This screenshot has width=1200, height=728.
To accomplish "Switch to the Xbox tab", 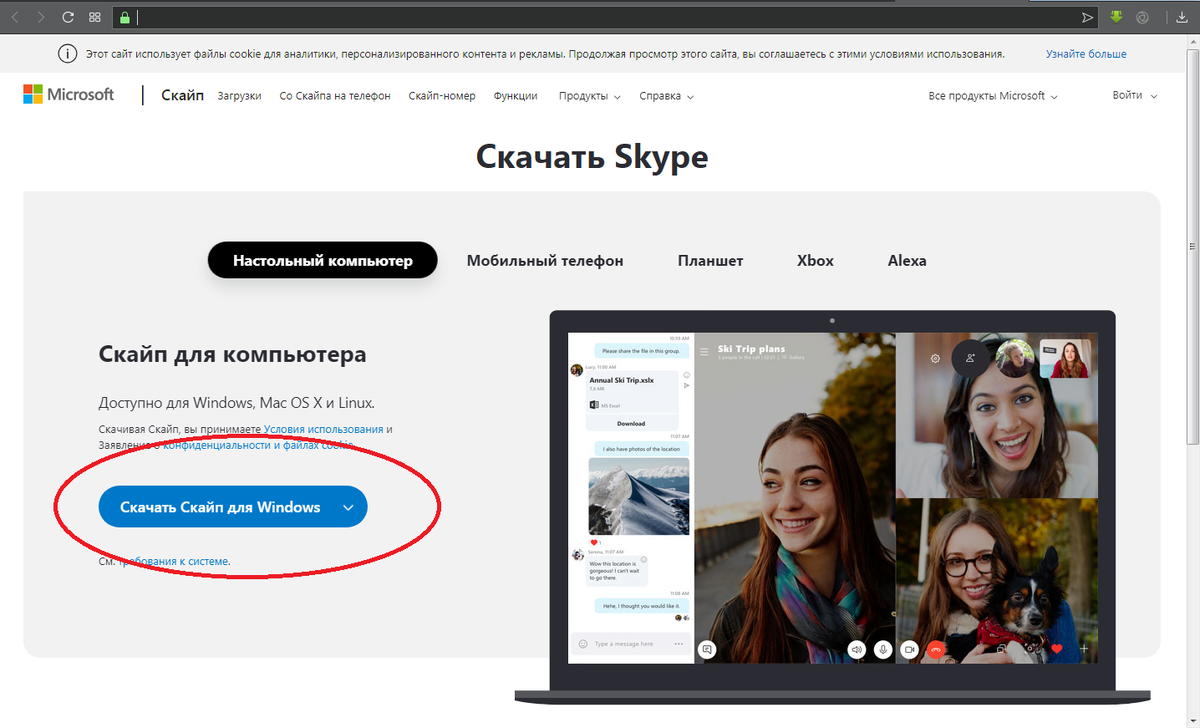I will pos(815,260).
